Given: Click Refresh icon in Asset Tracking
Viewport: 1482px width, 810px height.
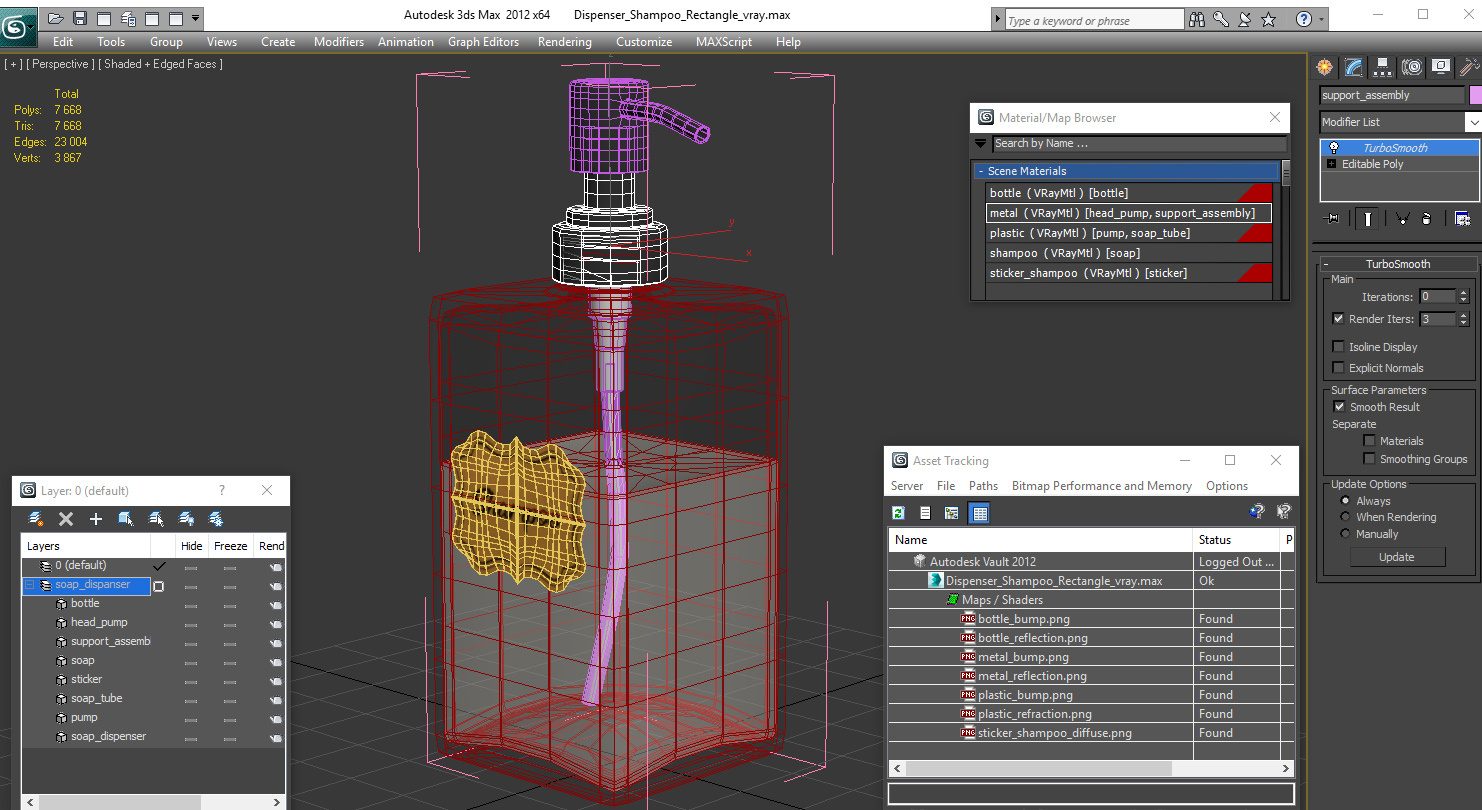Looking at the screenshot, I should point(898,513).
